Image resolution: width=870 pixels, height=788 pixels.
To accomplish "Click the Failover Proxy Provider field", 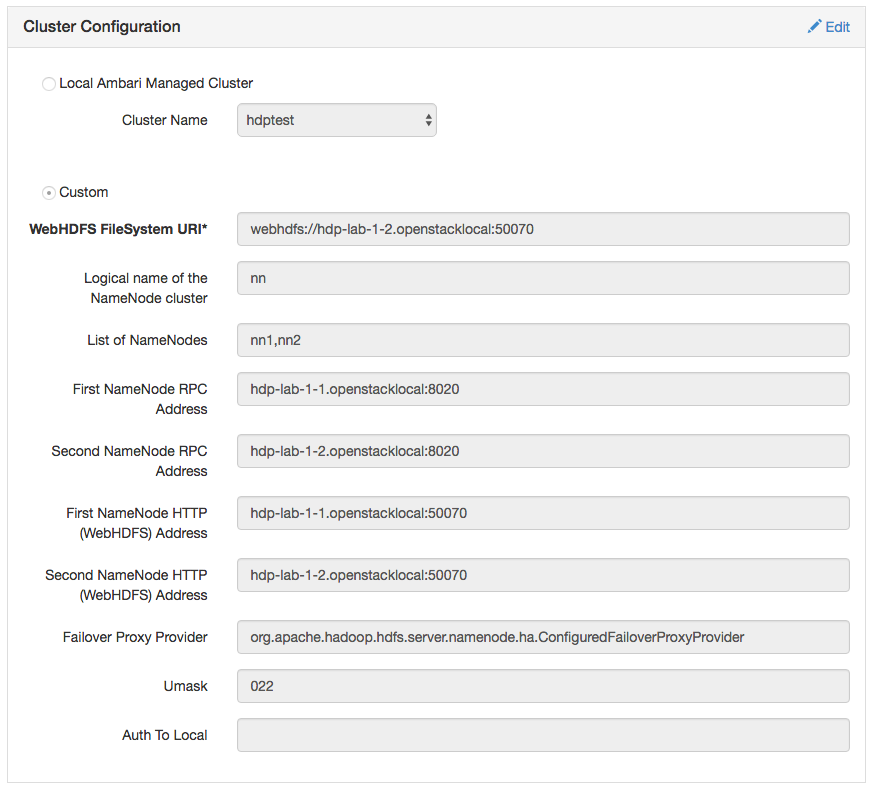I will (x=543, y=637).
